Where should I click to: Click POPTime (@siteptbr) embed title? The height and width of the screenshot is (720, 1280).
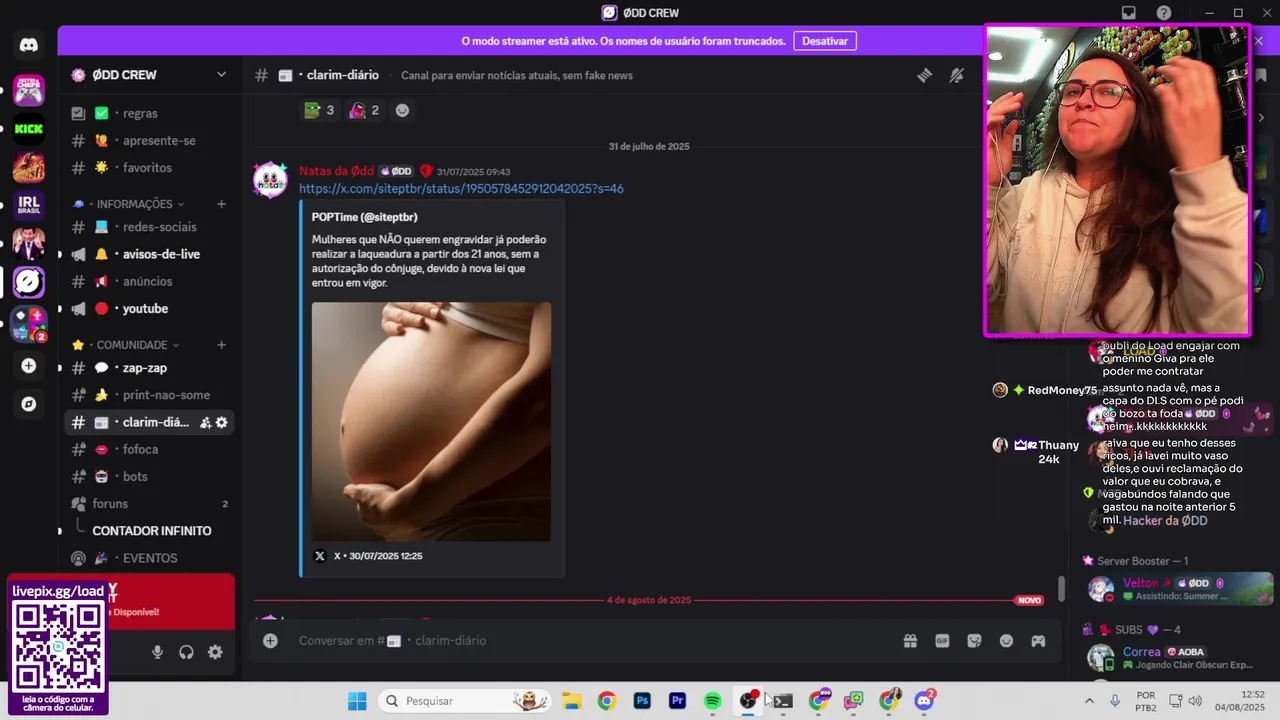(x=364, y=217)
